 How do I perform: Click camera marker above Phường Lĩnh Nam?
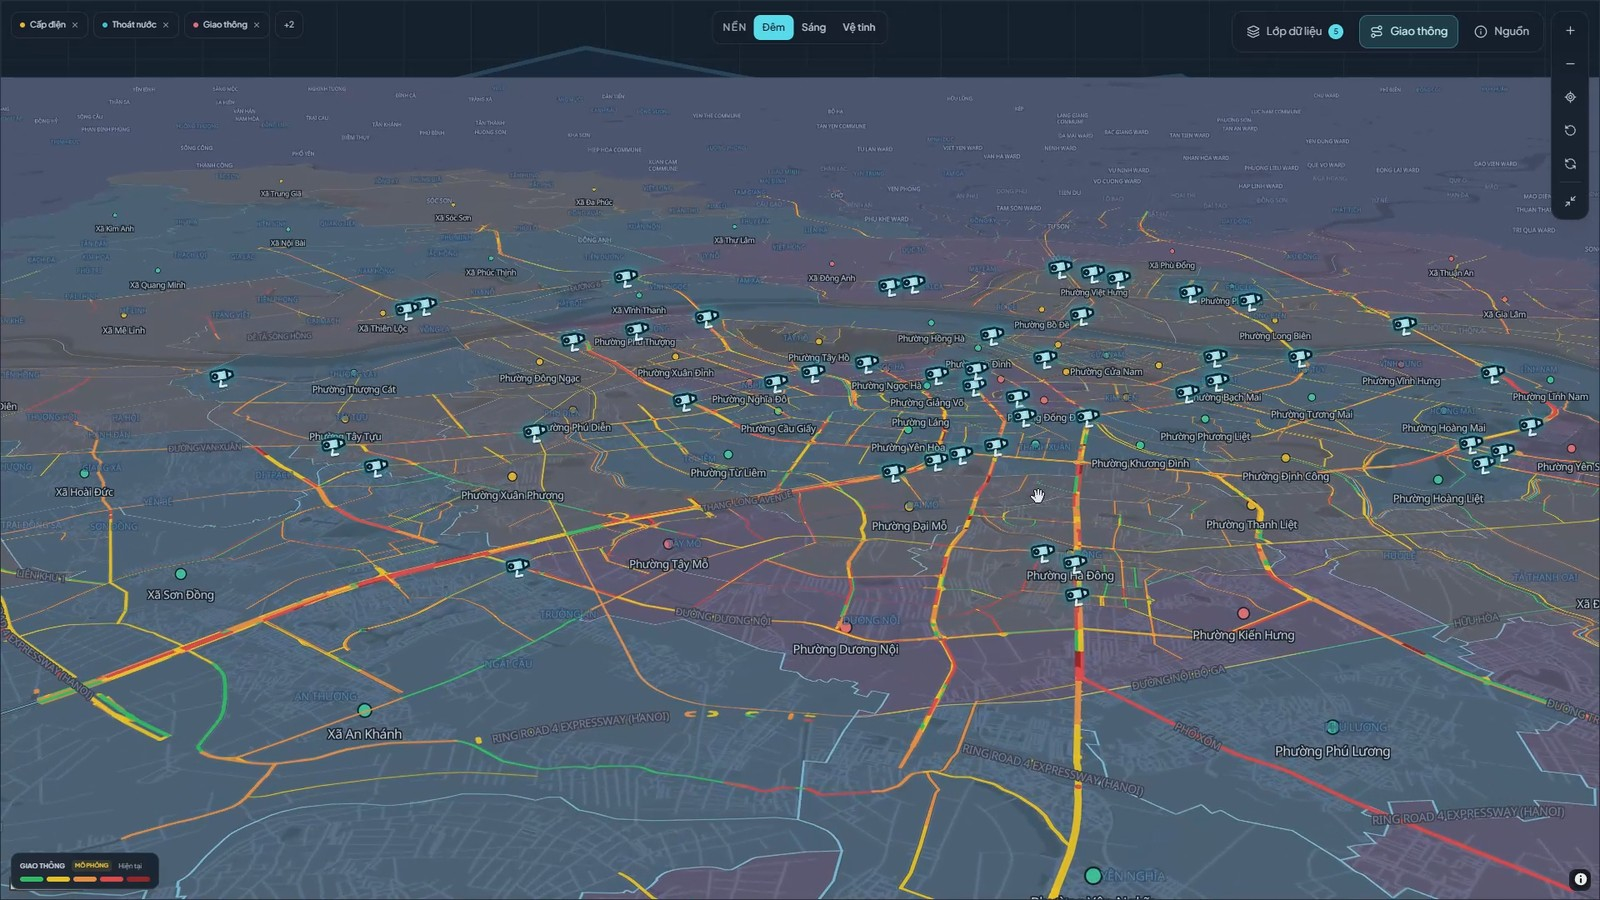coord(1492,374)
